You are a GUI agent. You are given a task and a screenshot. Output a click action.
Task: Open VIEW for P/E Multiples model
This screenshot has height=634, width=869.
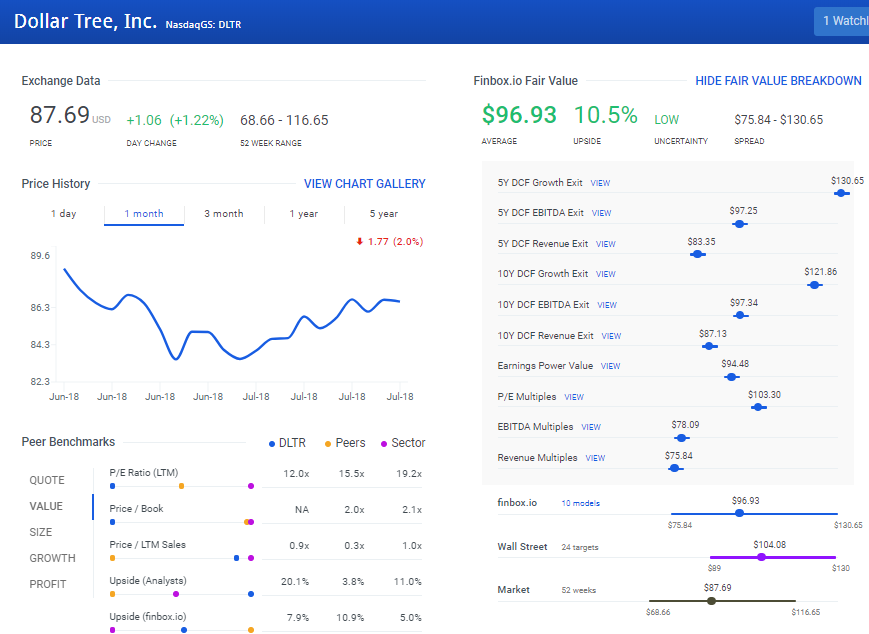pos(574,397)
